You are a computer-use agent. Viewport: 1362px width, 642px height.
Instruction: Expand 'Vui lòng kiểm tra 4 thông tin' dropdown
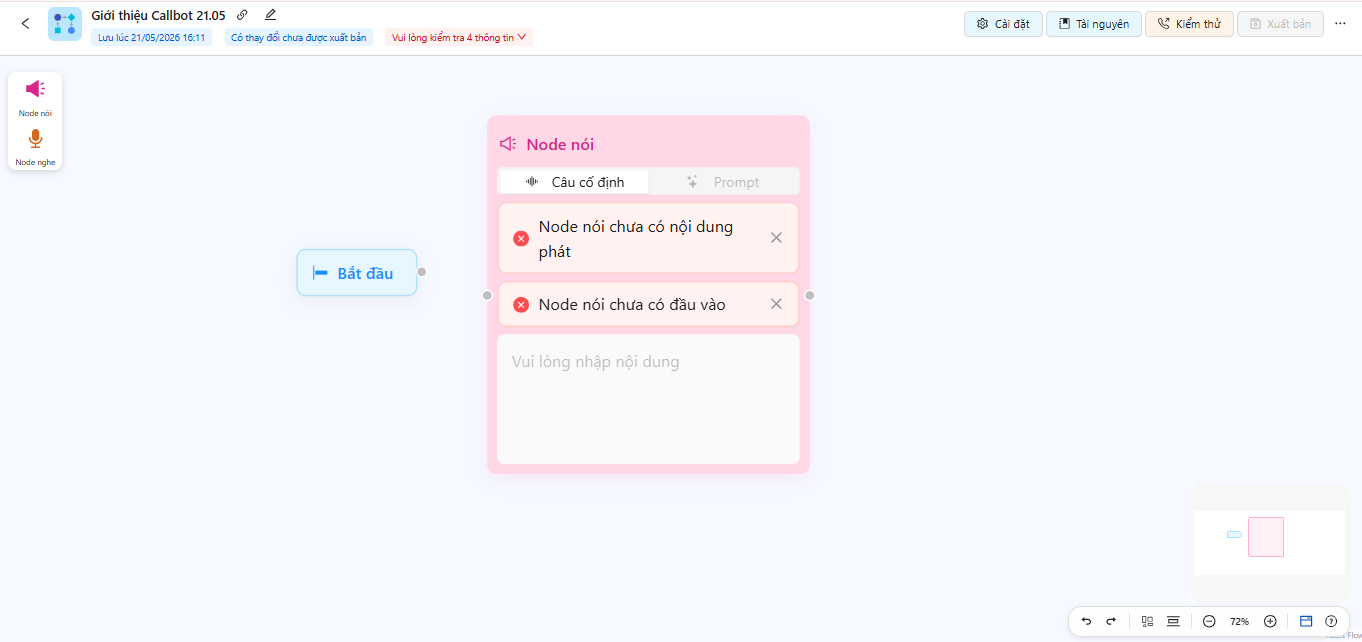tap(459, 37)
